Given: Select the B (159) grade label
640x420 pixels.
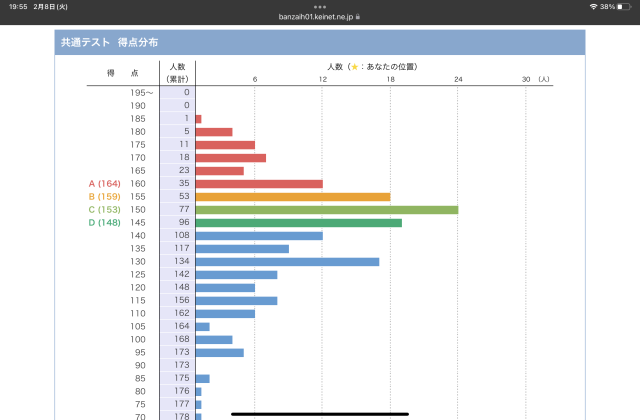Looking at the screenshot, I should [x=104, y=197].
